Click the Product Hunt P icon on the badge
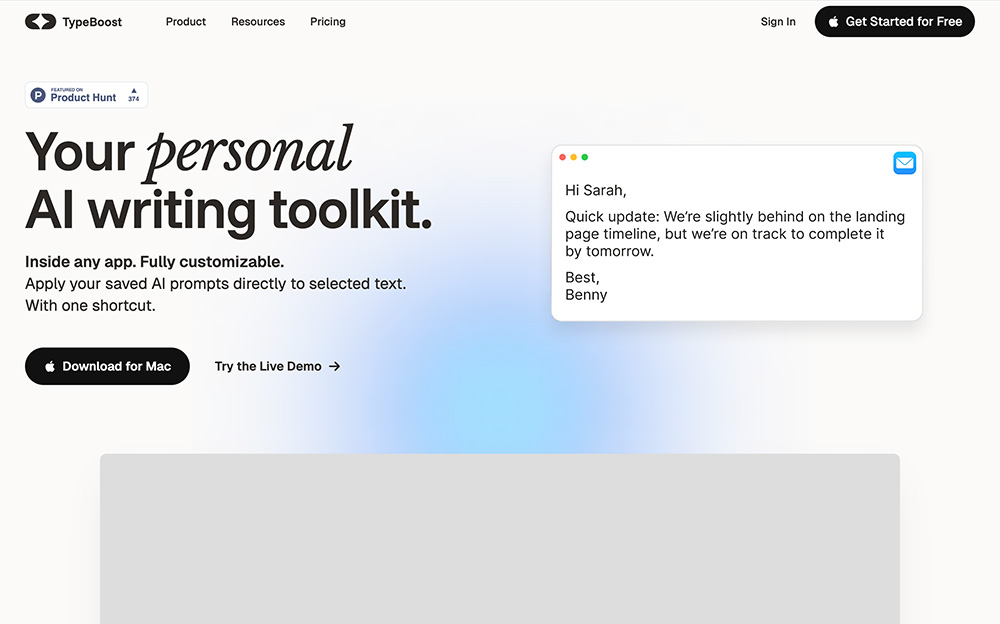This screenshot has height=624, width=1000. pos(38,95)
